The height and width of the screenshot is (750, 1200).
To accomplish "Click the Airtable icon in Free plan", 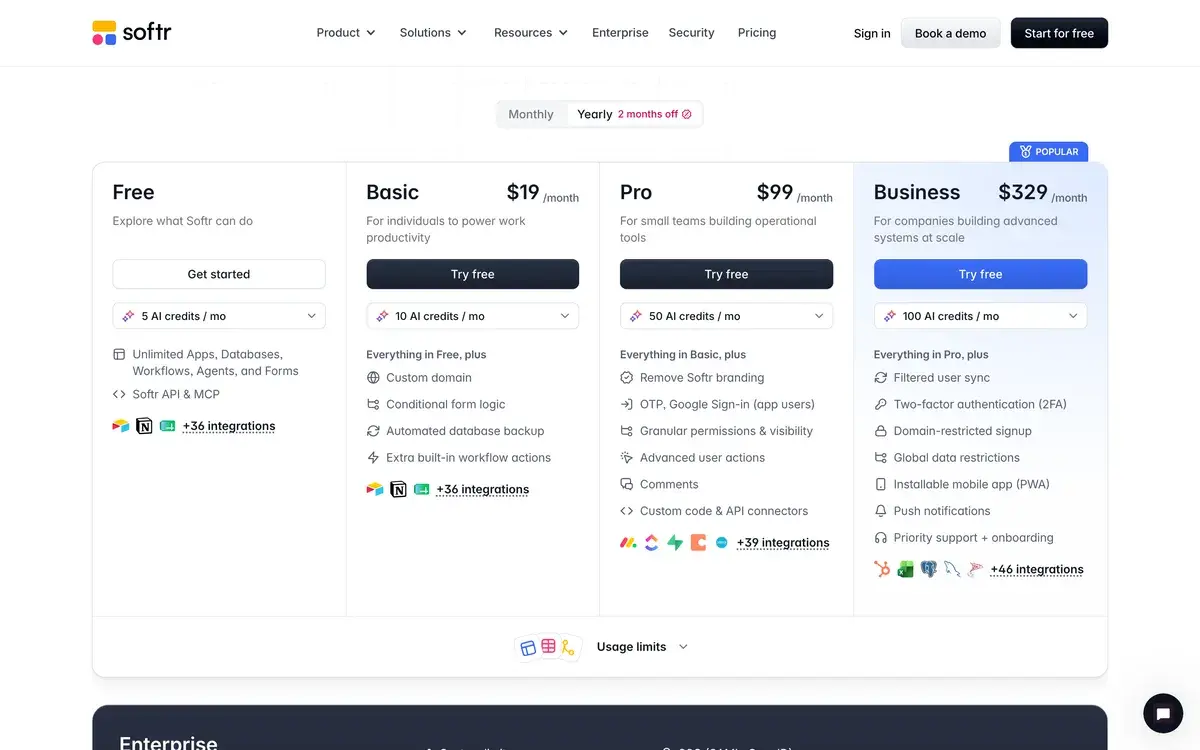I will tap(121, 426).
